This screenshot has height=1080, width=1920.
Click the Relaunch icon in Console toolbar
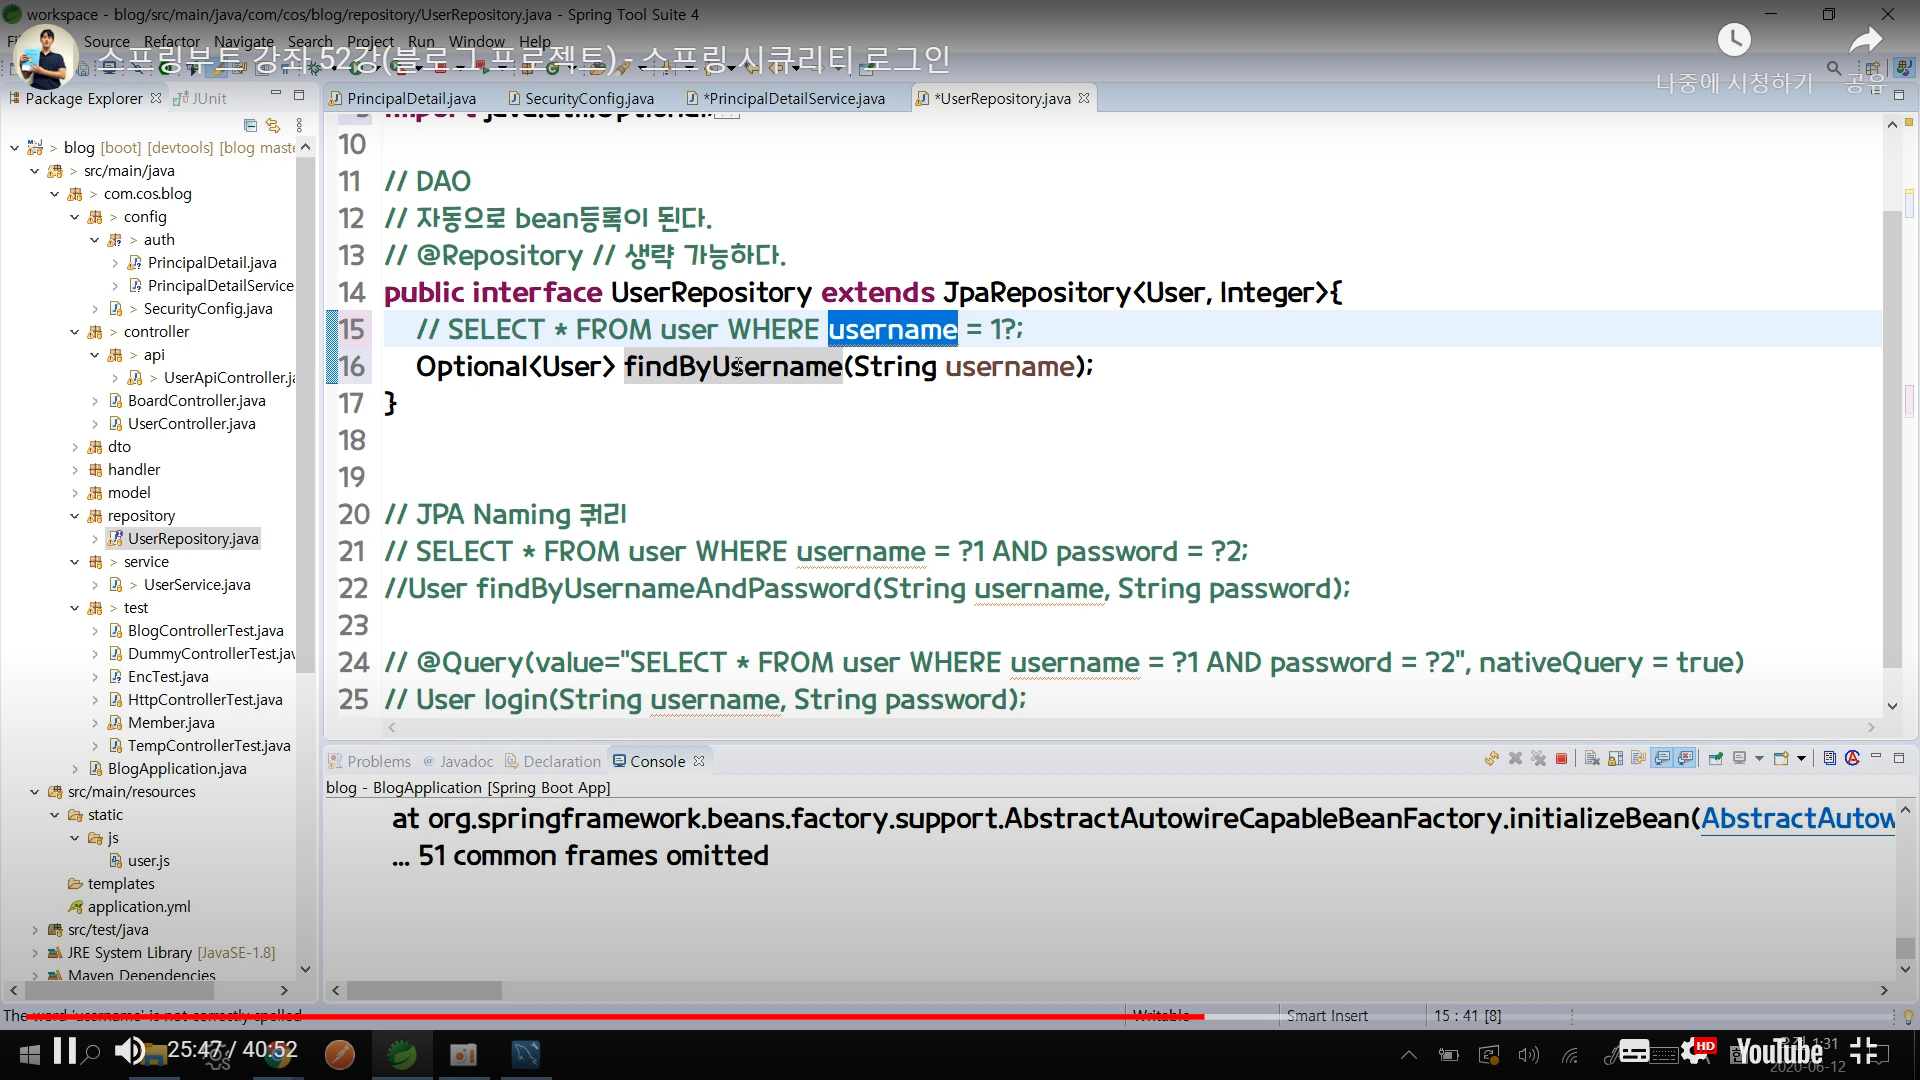1491,759
